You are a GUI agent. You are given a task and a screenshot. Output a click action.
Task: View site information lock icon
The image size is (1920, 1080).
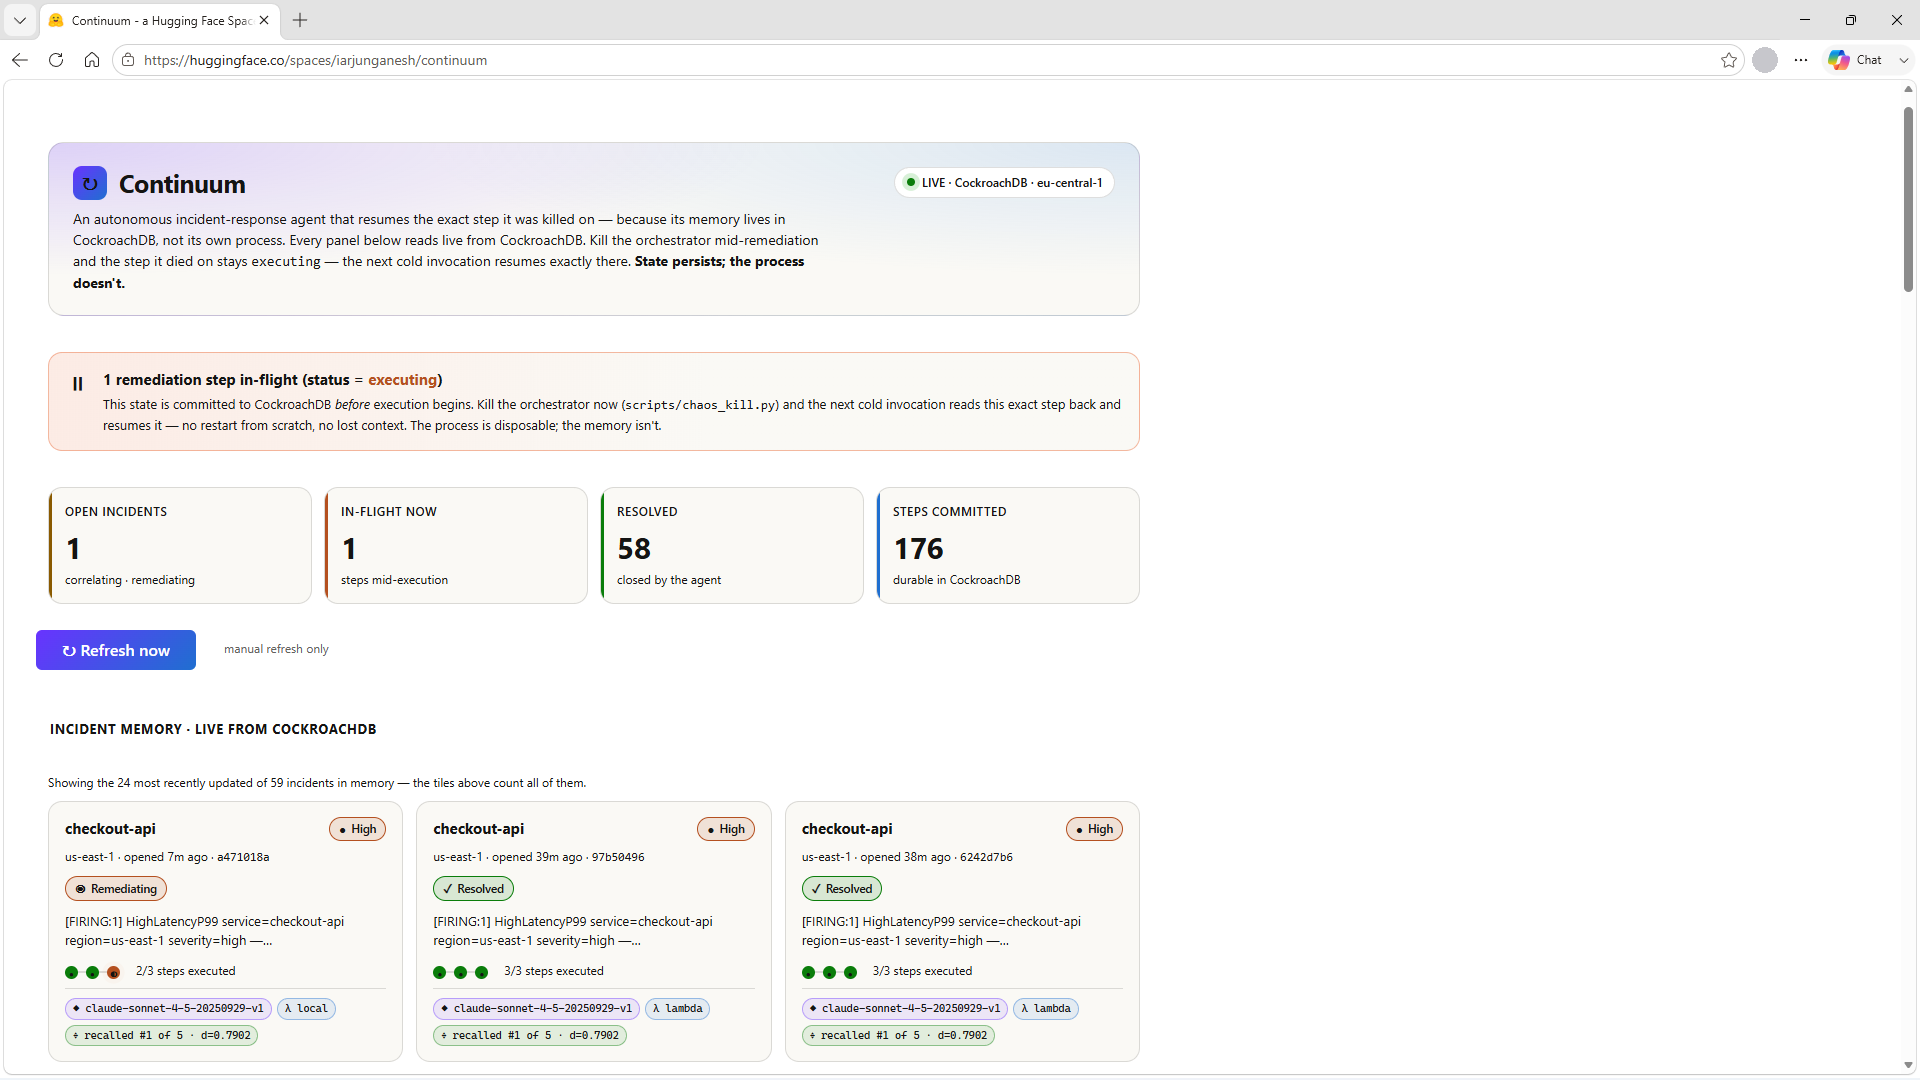click(128, 60)
